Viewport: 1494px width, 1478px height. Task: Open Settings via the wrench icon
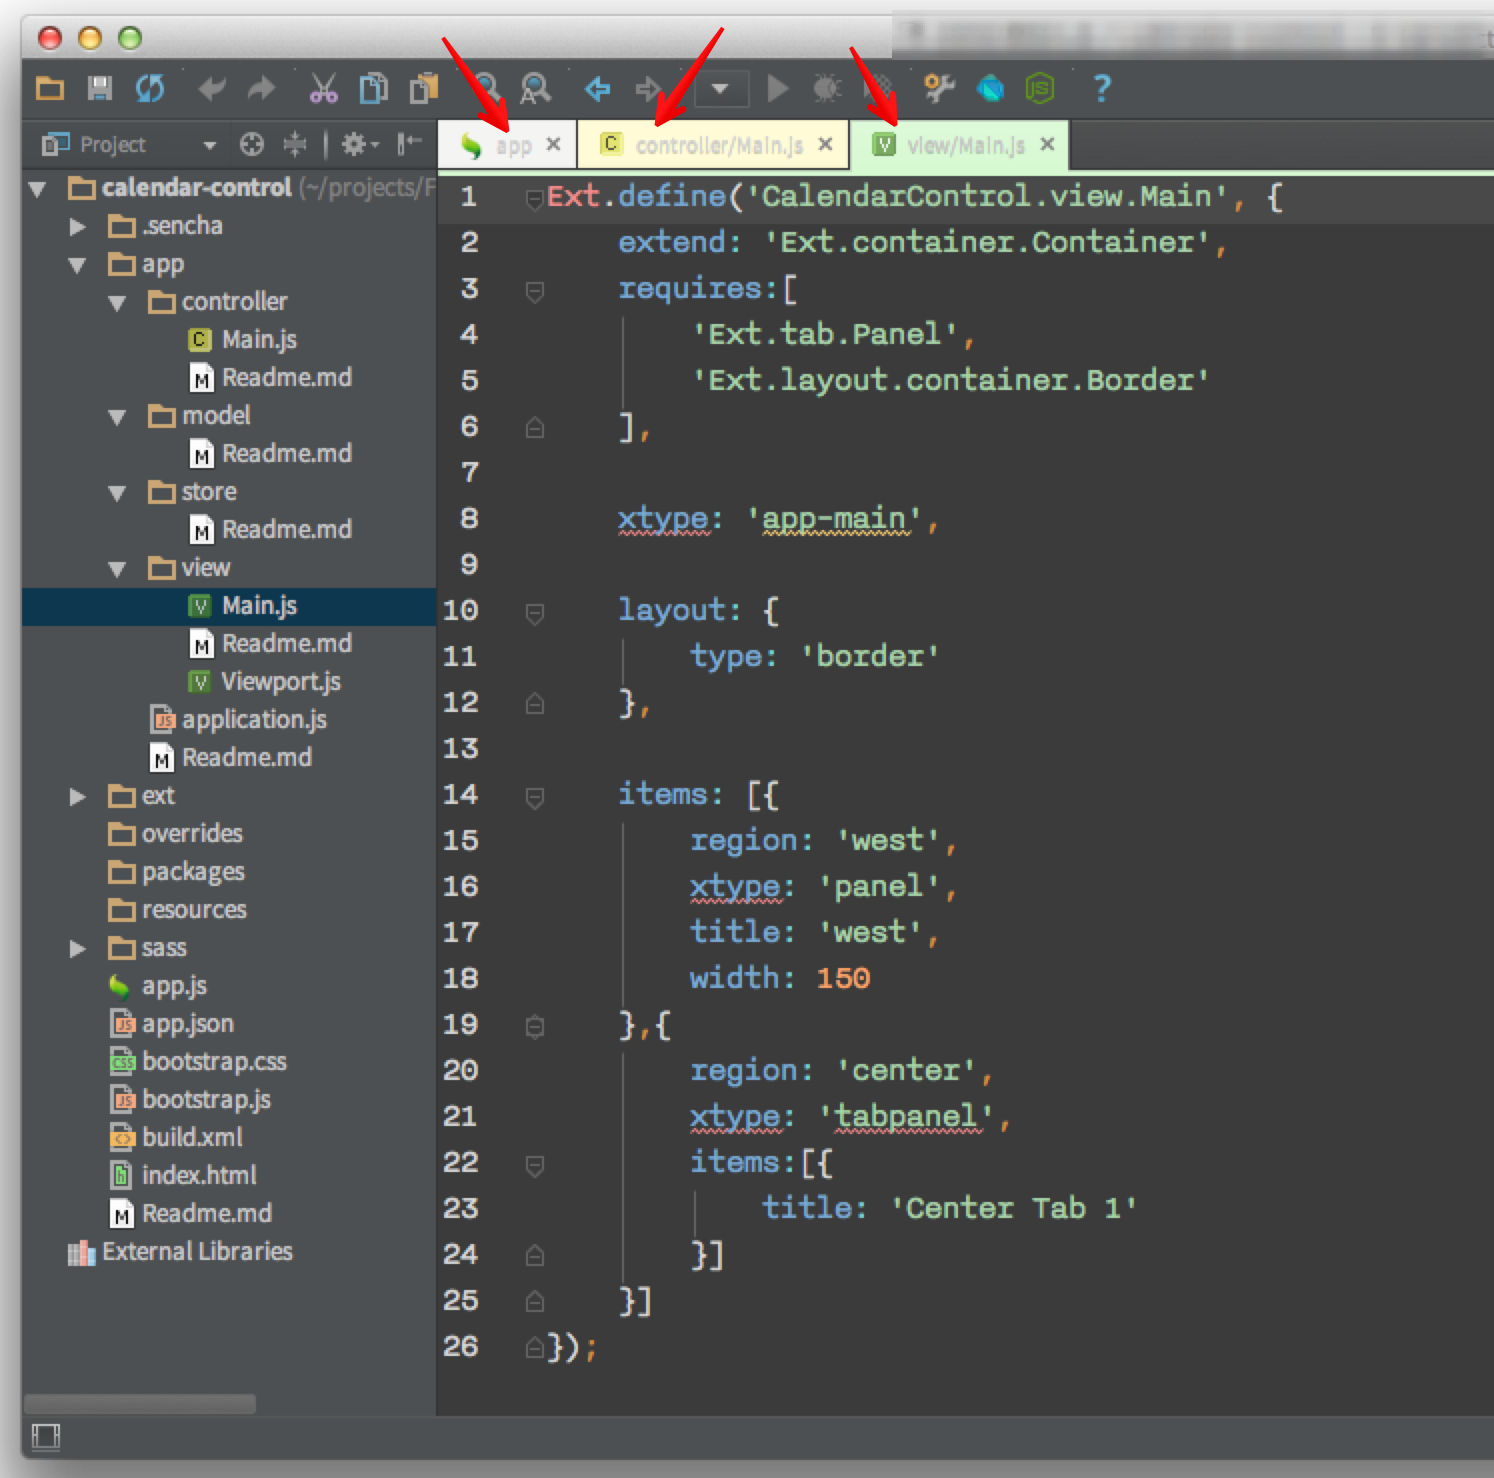[939, 89]
